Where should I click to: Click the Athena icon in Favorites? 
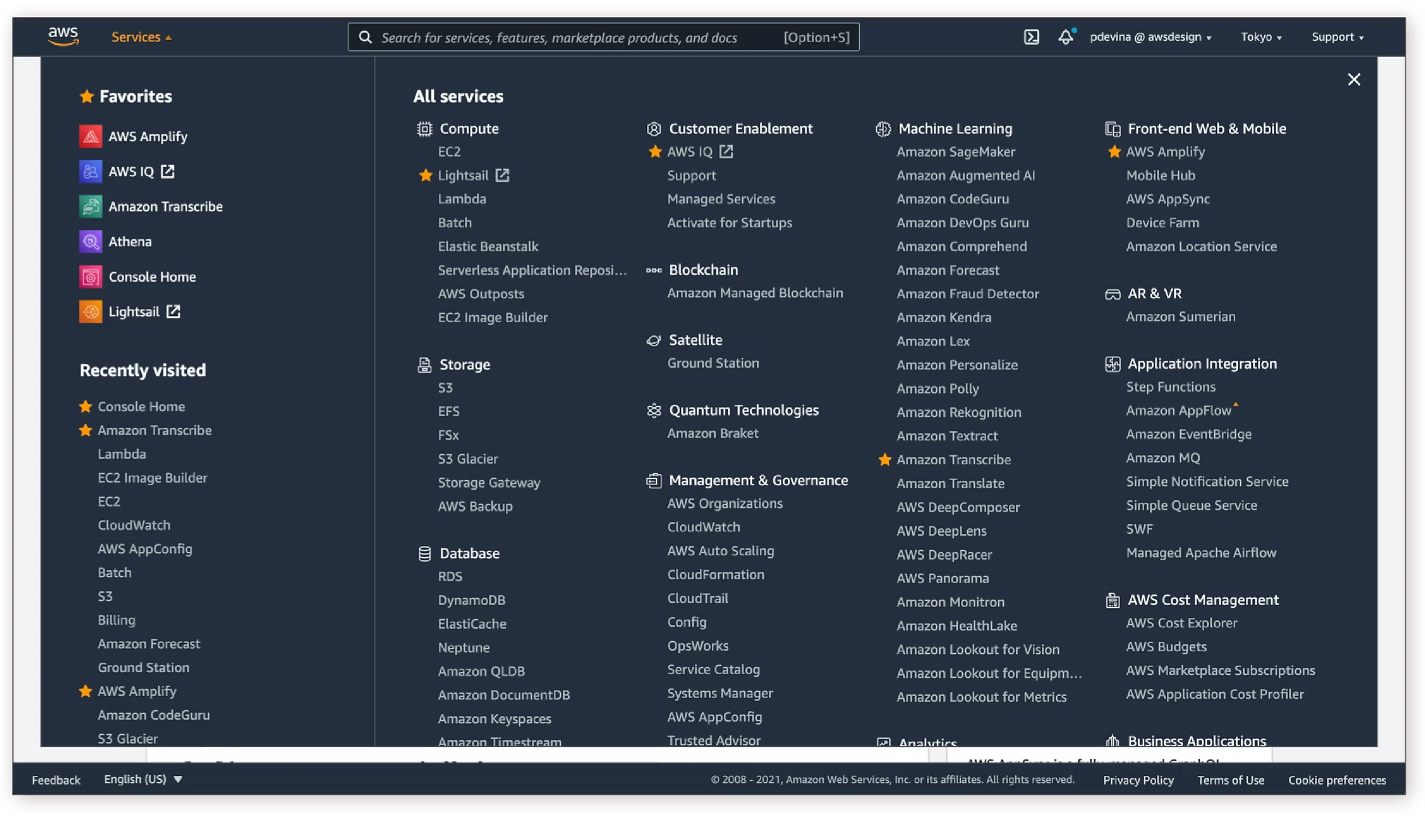point(91,241)
